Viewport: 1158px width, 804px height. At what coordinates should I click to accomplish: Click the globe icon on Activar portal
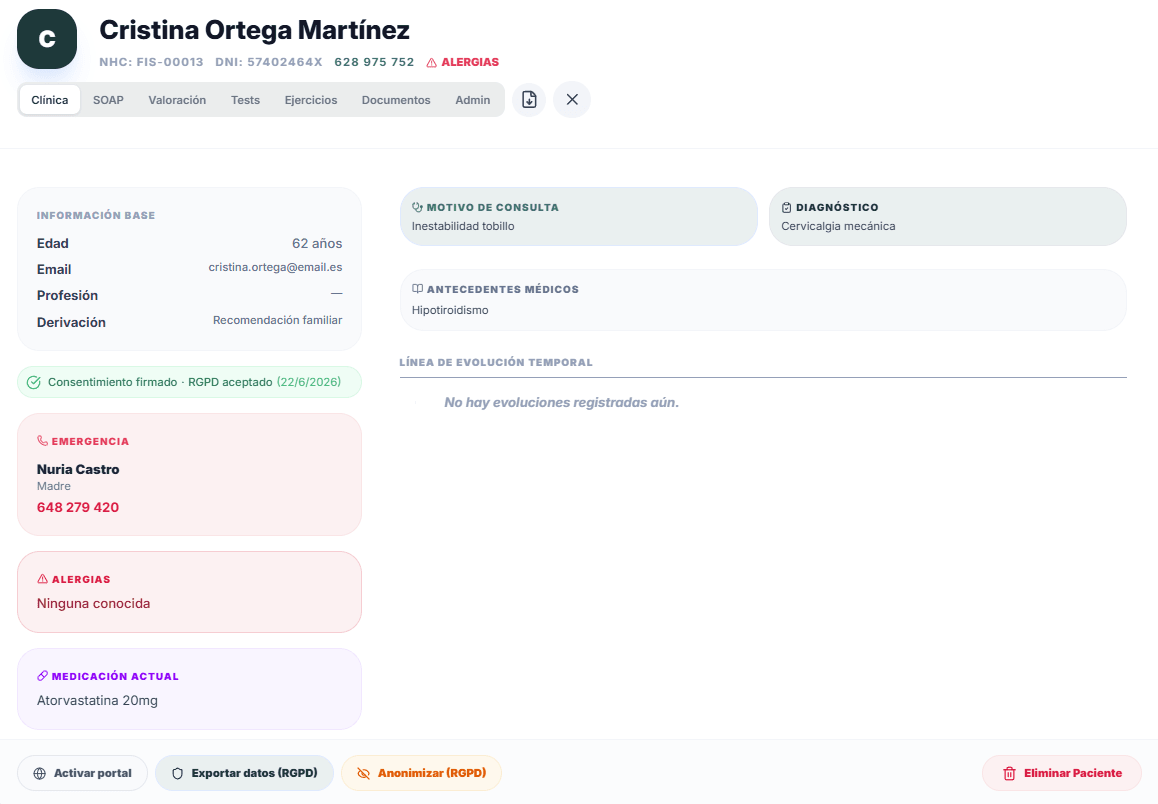[40, 774]
